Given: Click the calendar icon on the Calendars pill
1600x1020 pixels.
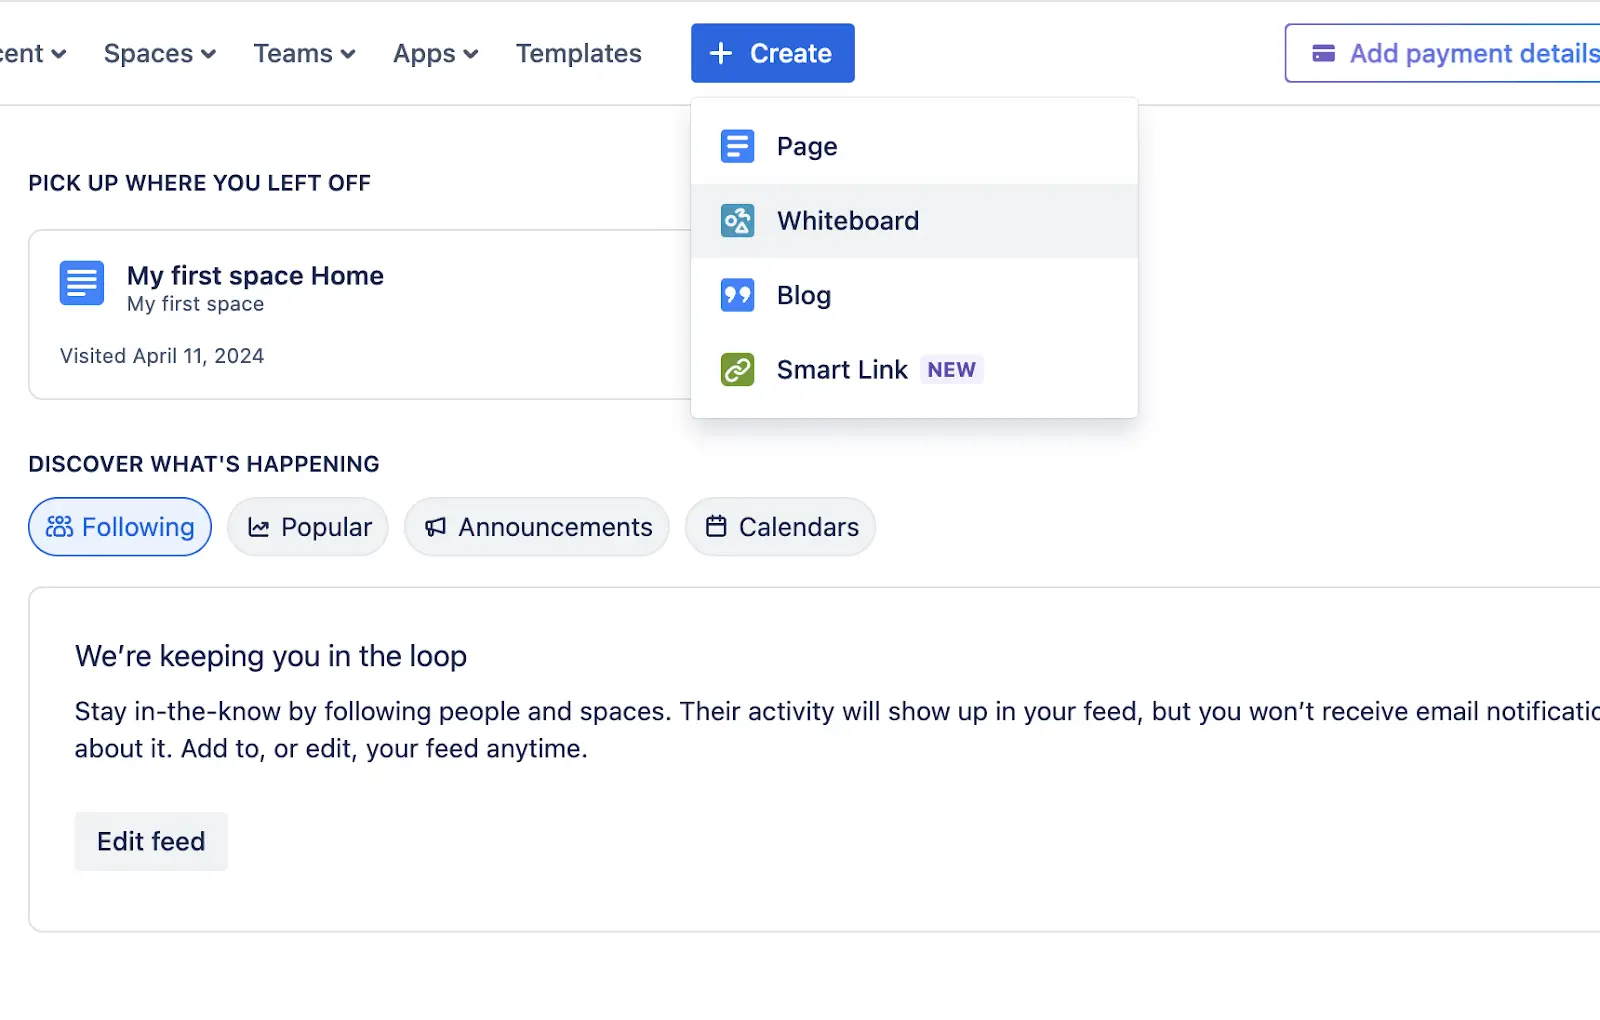Looking at the screenshot, I should 715,527.
